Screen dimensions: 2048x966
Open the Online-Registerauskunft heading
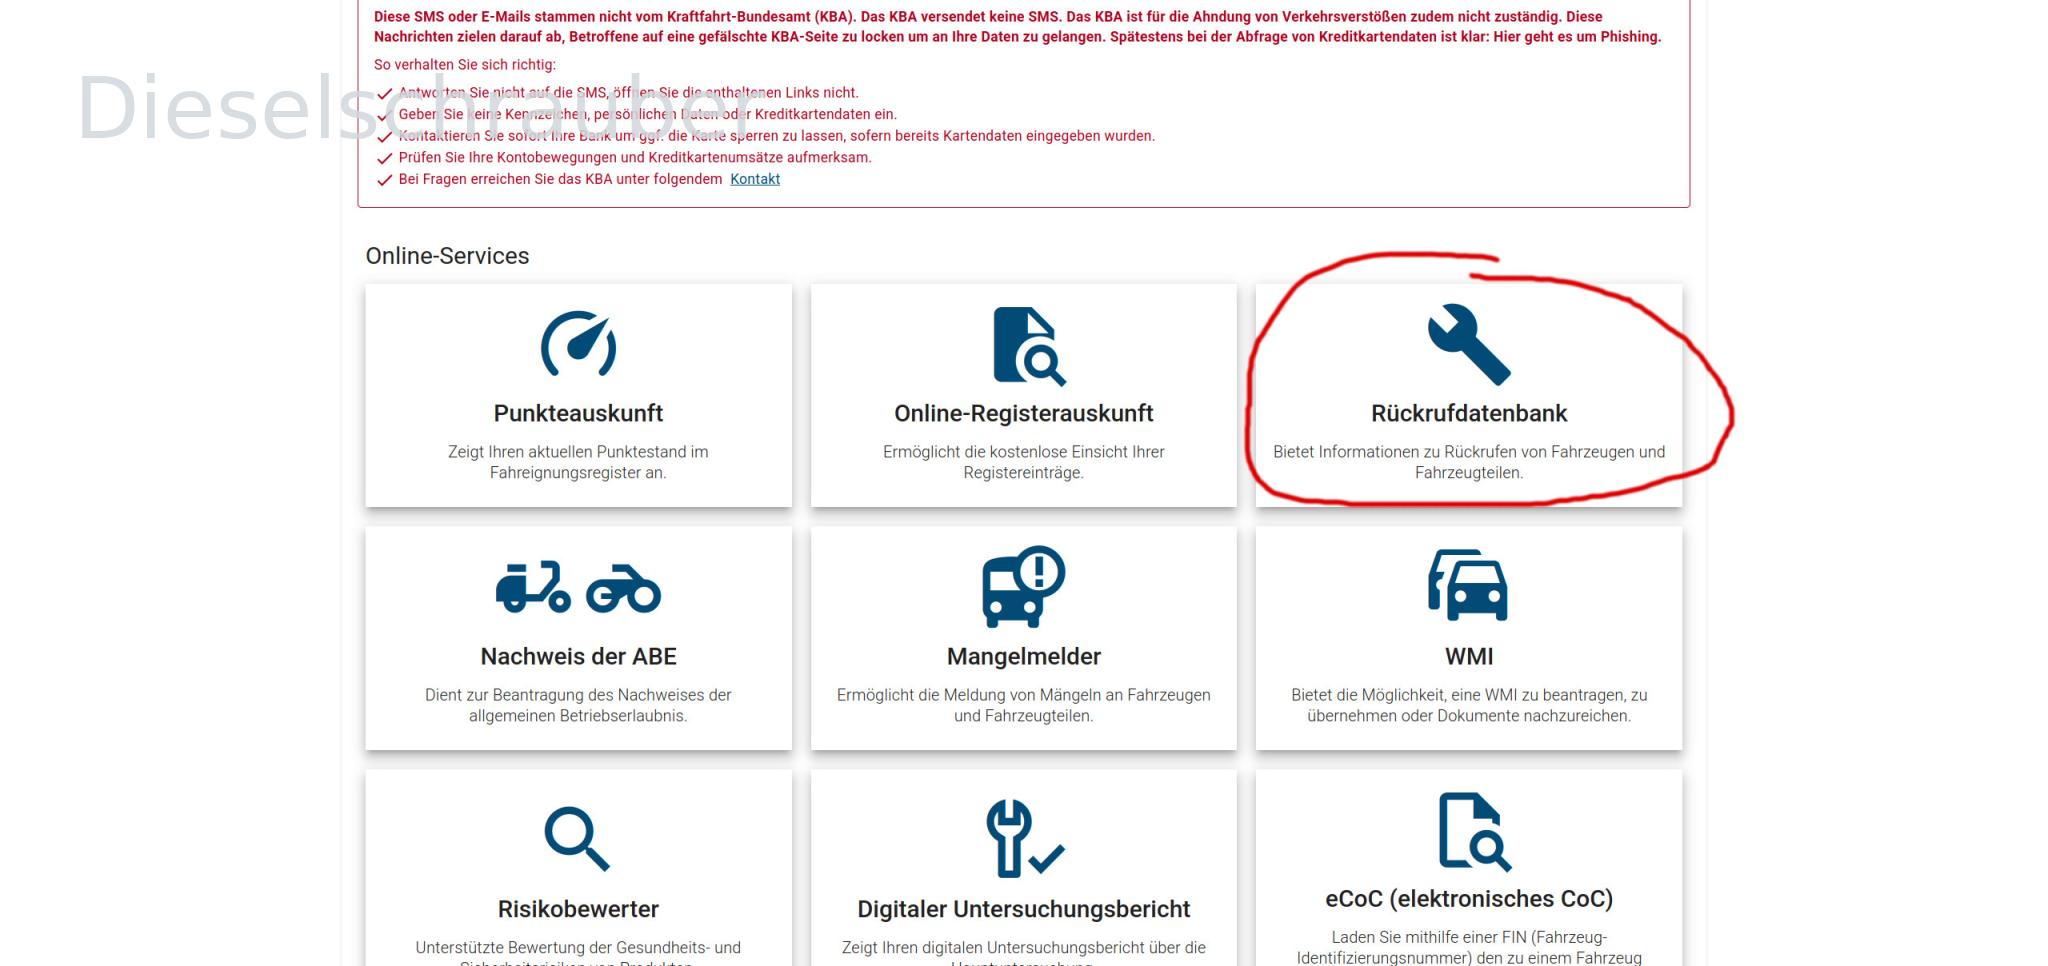click(1024, 413)
